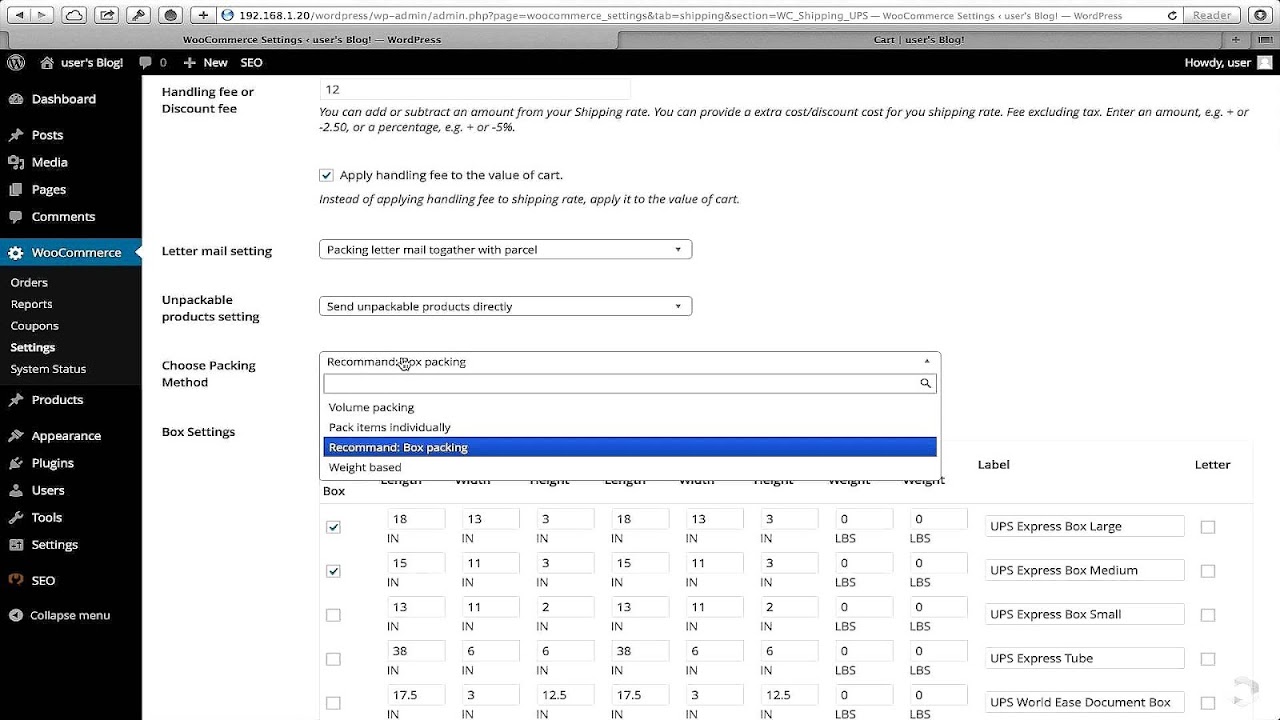
Task: Click the WordPress logo in admin bar
Action: (16, 62)
